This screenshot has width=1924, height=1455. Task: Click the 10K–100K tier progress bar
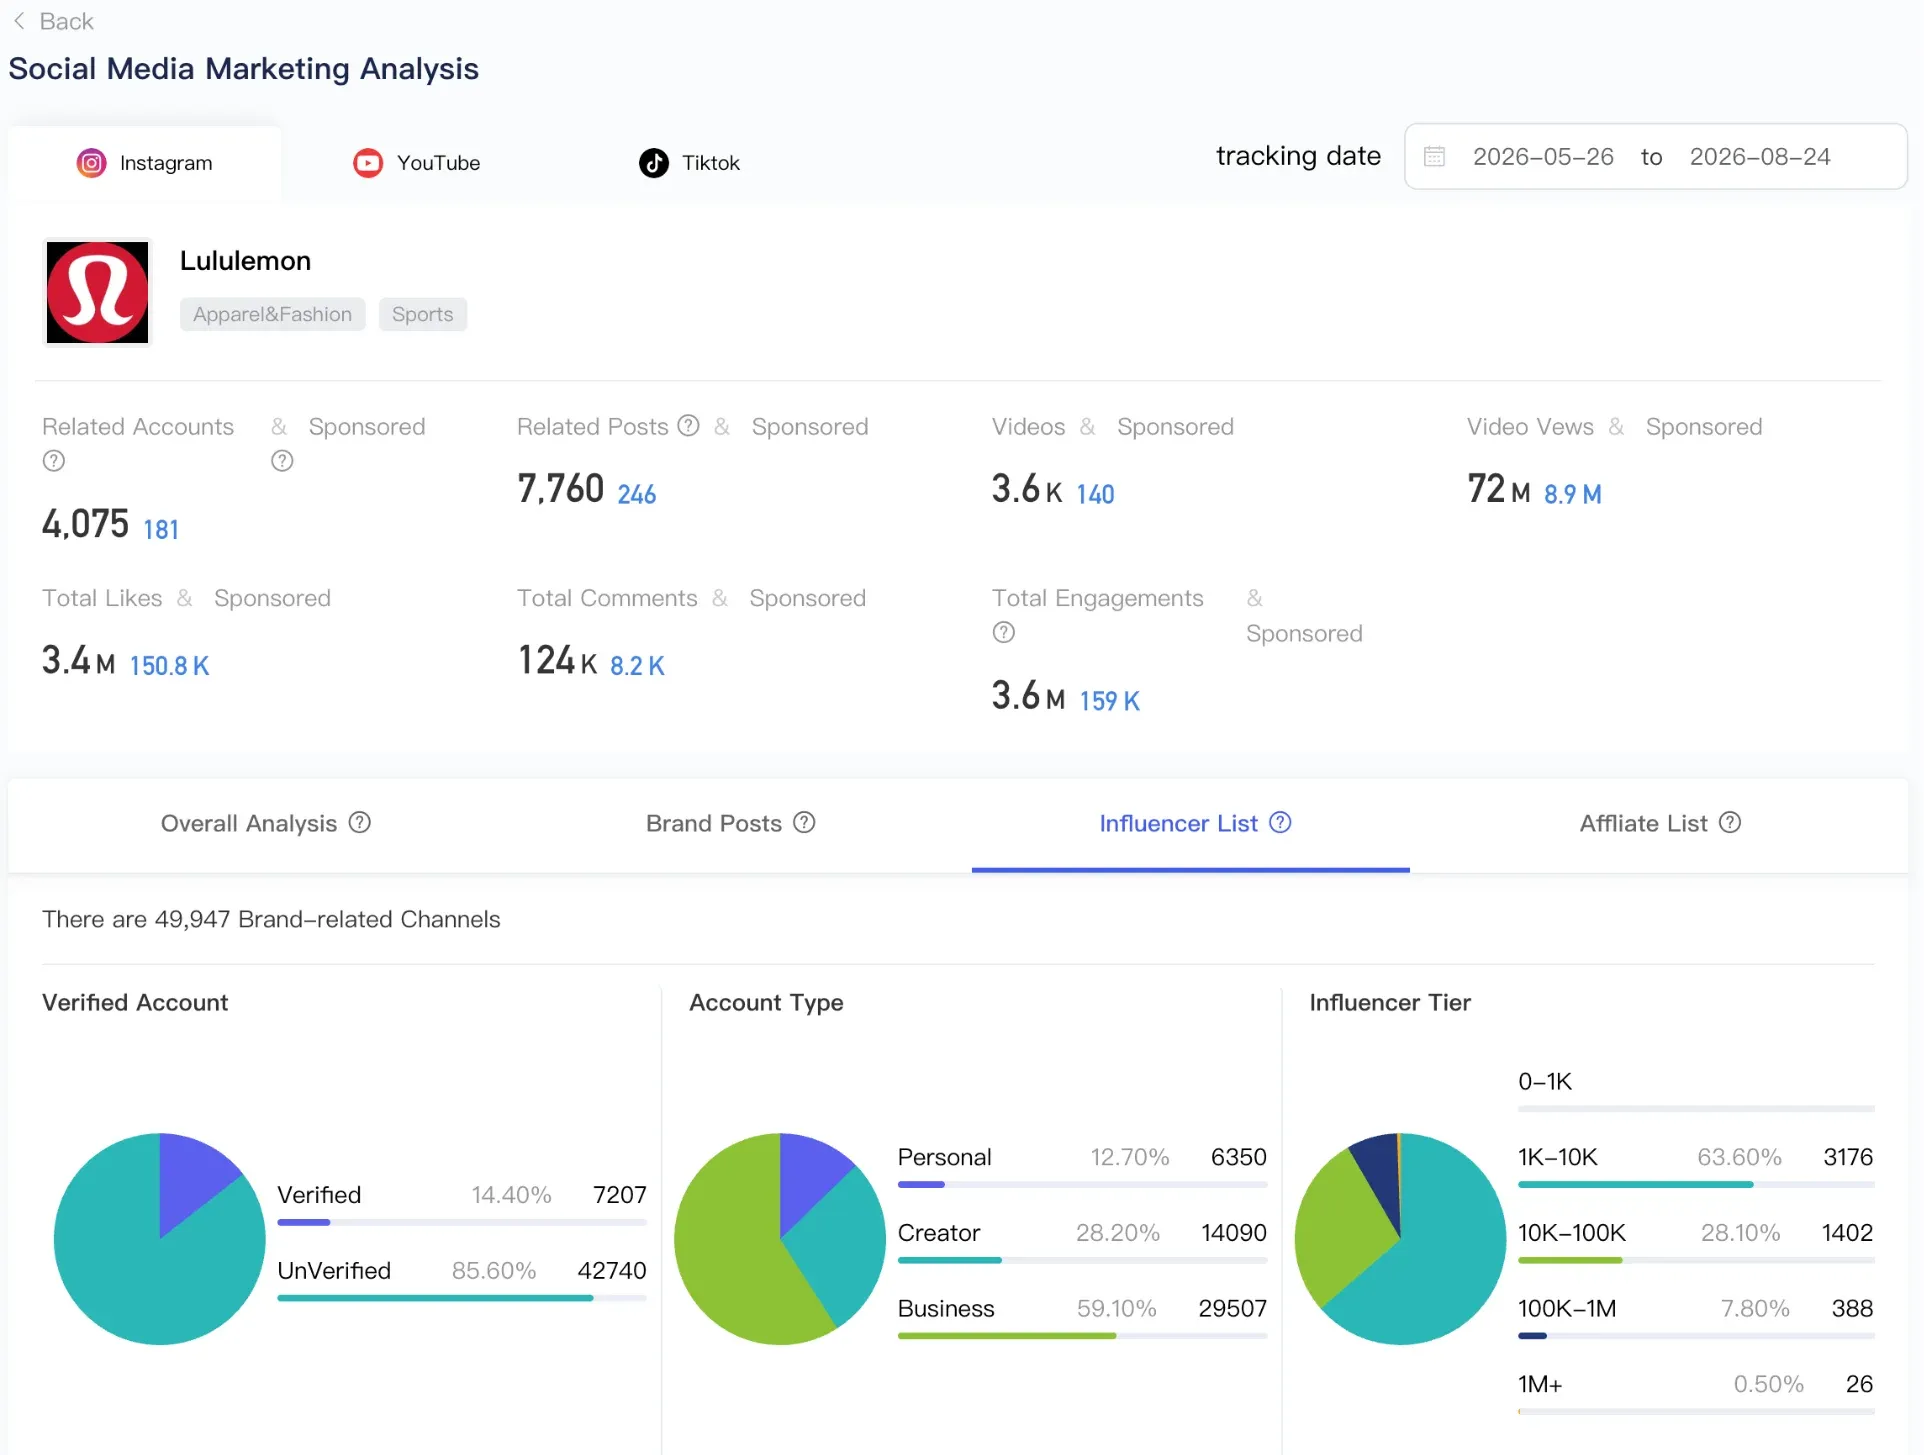click(x=1696, y=1260)
